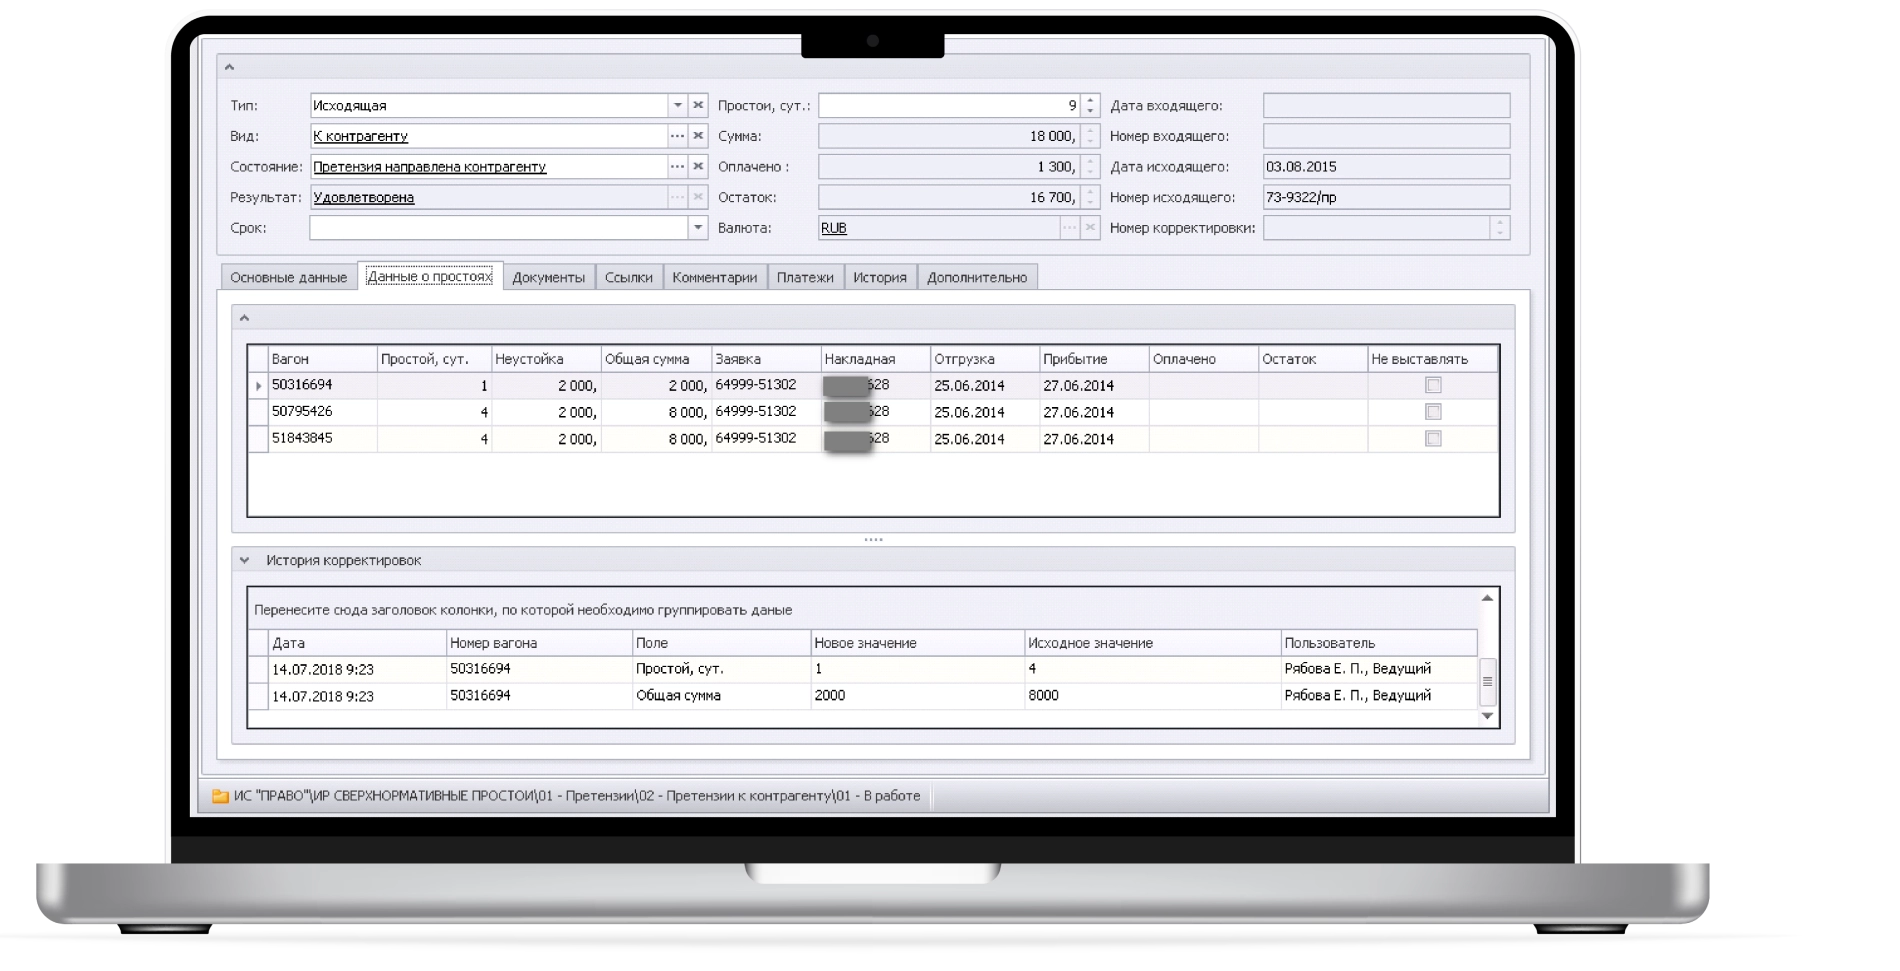The height and width of the screenshot is (971, 1900).
Task: Select history row Простой, сут. field cell
Action: tap(720, 669)
